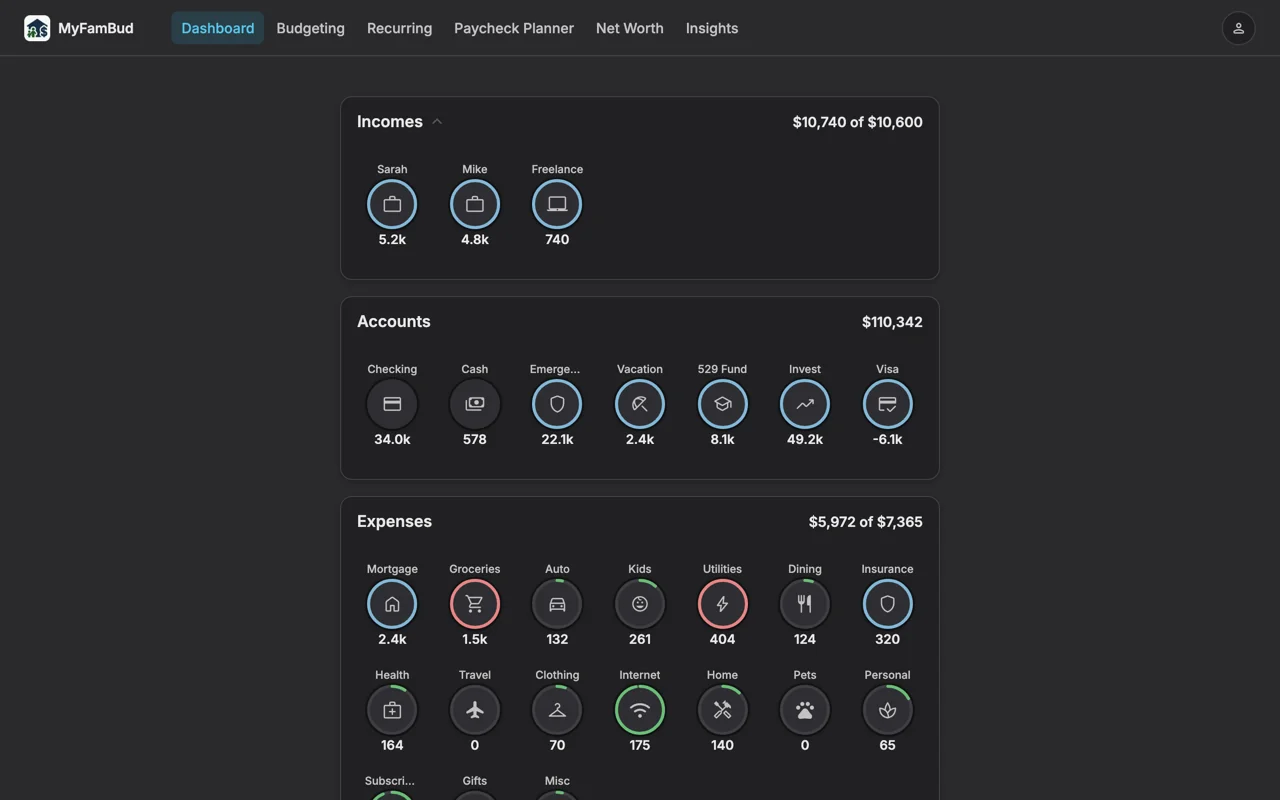Click the Expenses section heading

click(394, 522)
